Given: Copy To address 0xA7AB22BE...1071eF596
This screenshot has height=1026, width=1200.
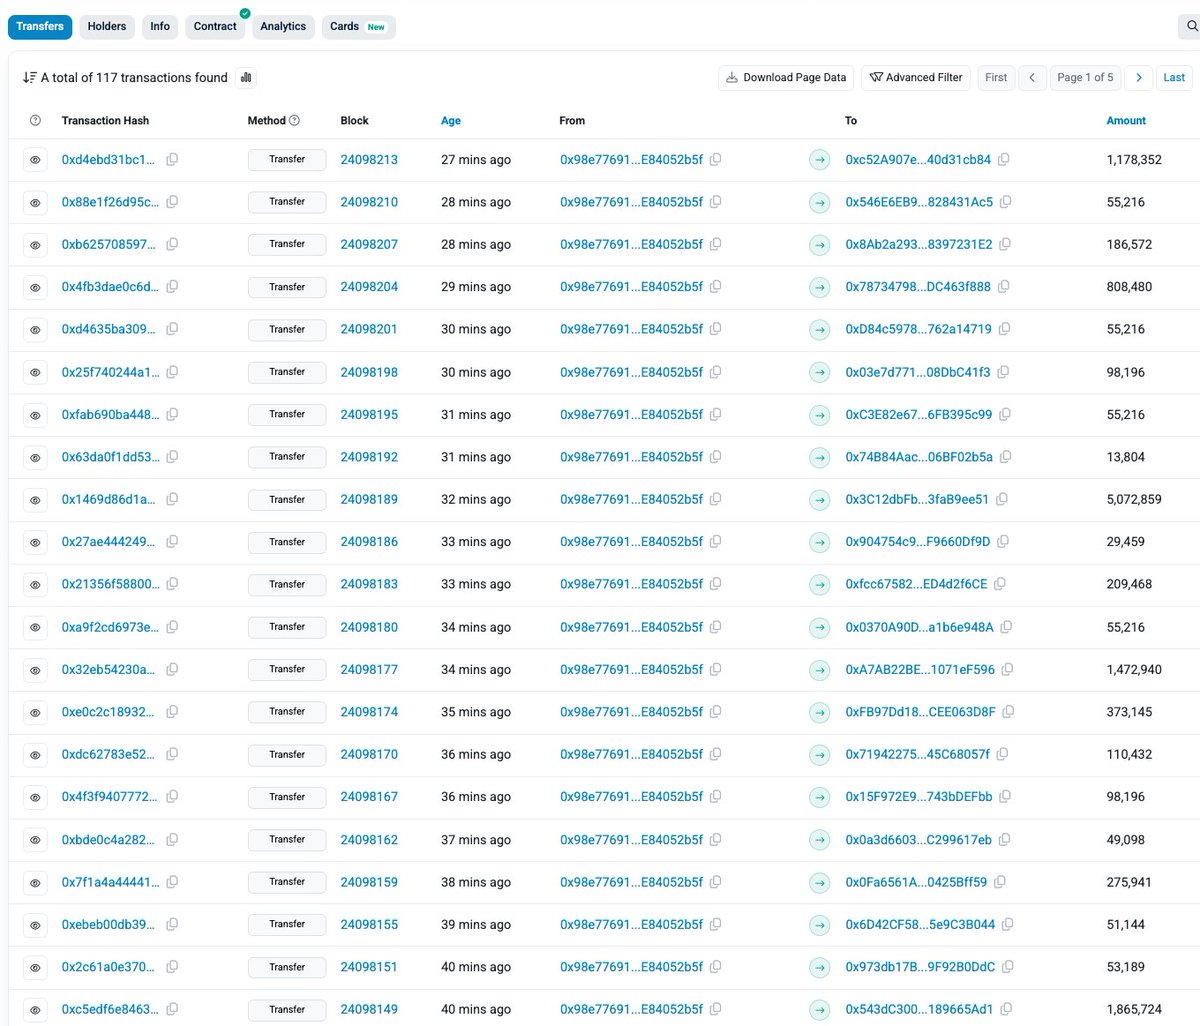Looking at the screenshot, I should coord(1008,669).
